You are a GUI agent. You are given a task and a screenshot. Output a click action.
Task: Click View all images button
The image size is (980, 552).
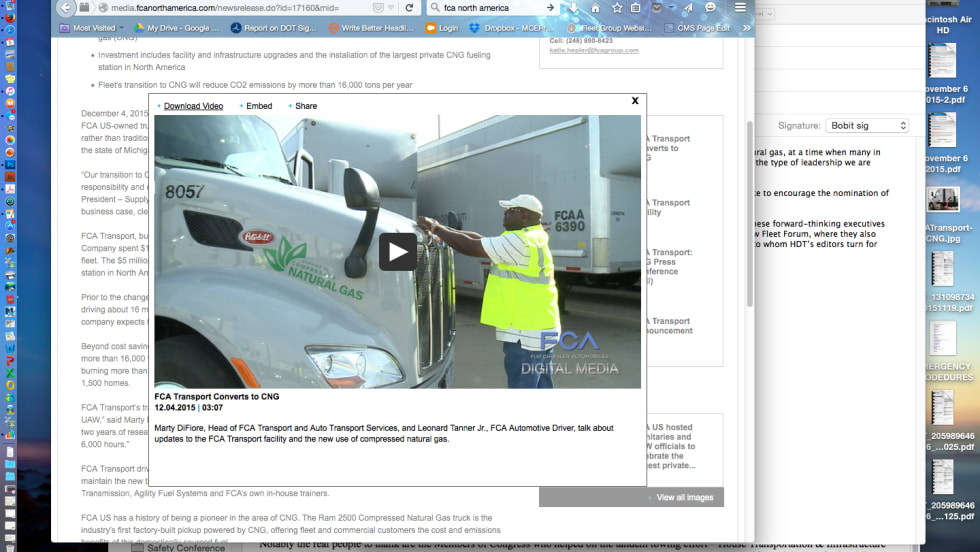[685, 497]
